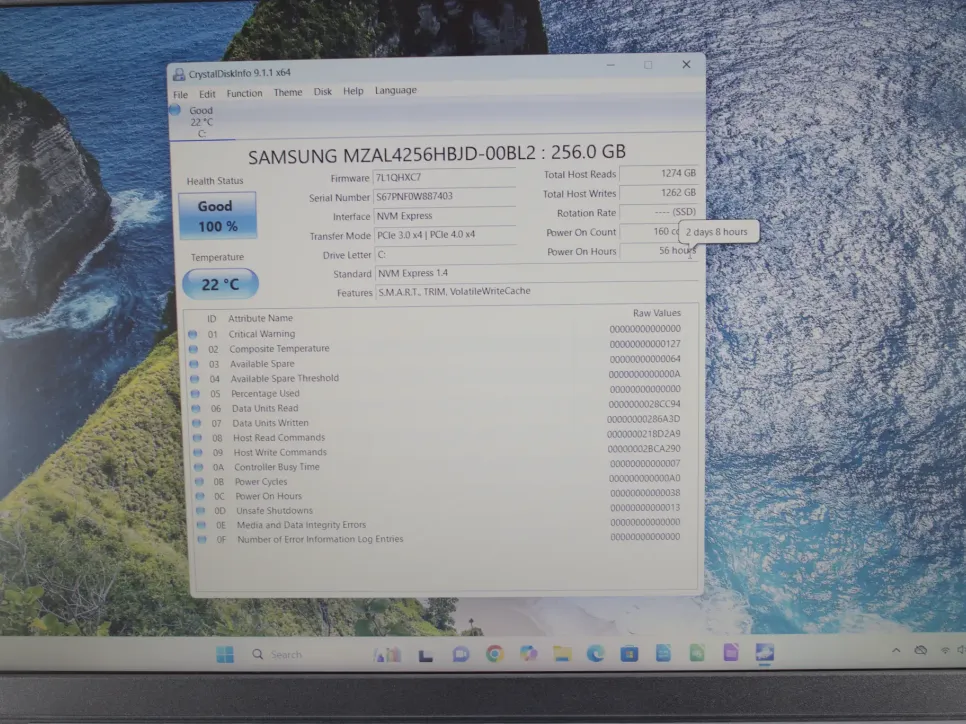
Task: Click the taskbar Search box
Action: (286, 654)
